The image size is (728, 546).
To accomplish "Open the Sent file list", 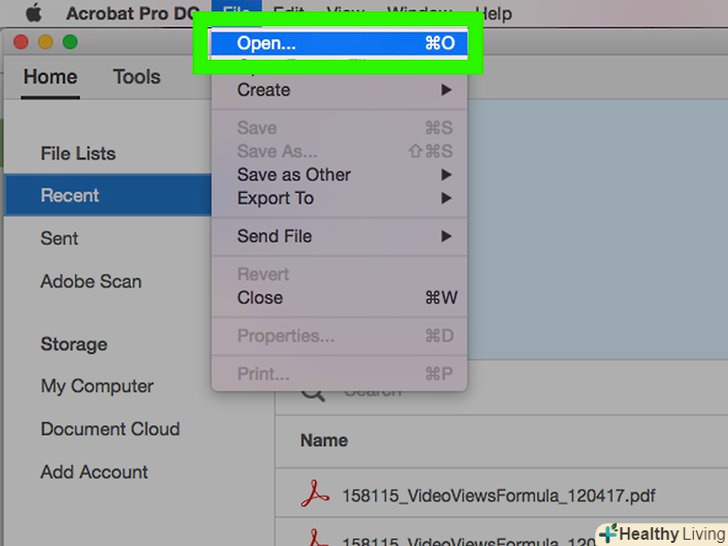I will click(59, 238).
